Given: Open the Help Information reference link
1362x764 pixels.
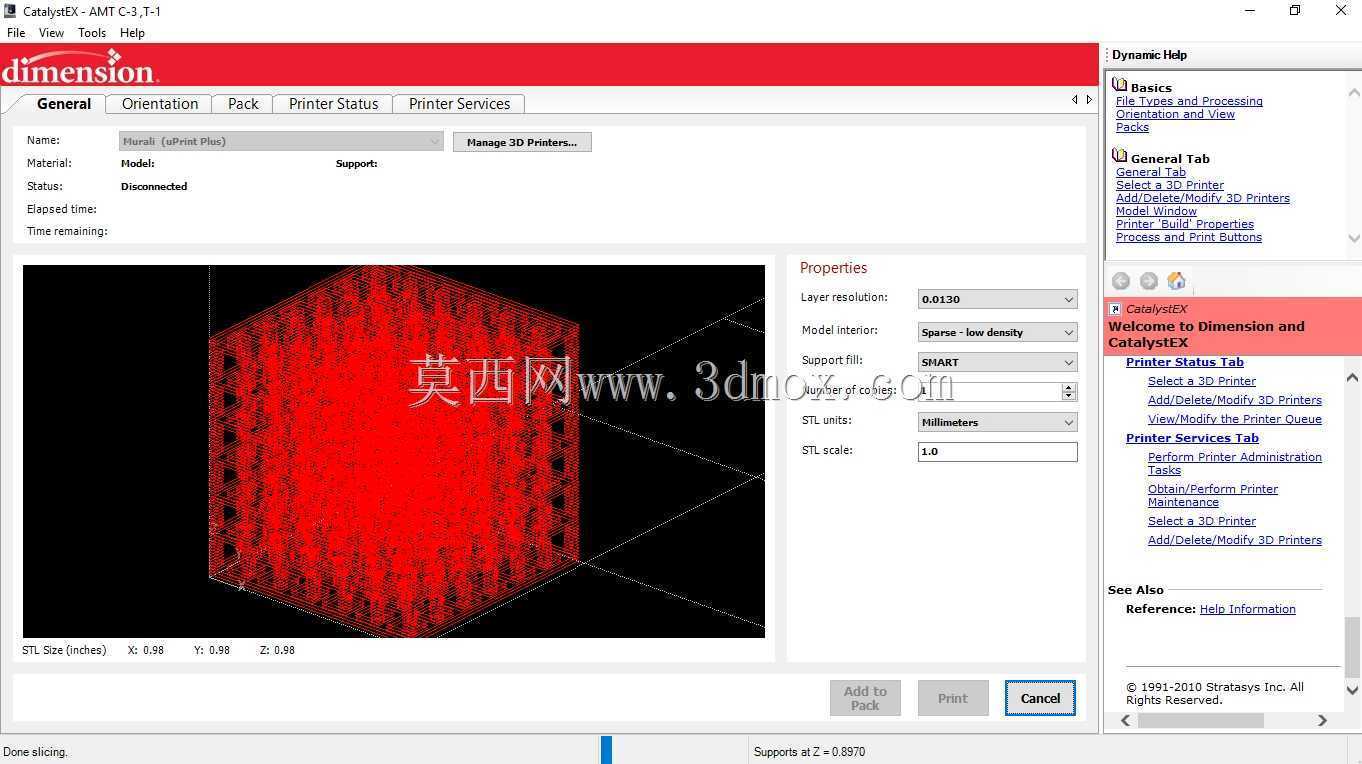Looking at the screenshot, I should coord(1247,609).
